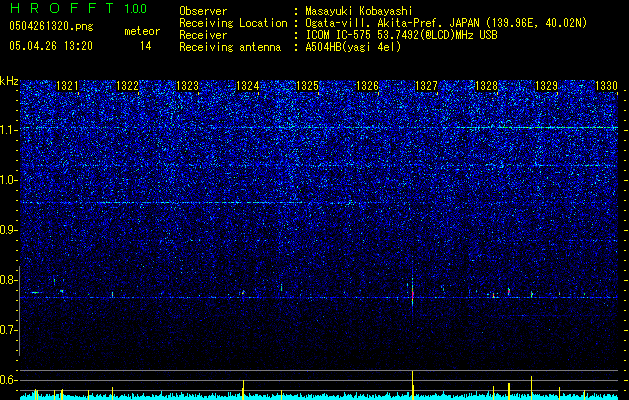This screenshot has width=629, height=400.
Task: Click the 0.9 frequency axis label
Action: [9, 230]
